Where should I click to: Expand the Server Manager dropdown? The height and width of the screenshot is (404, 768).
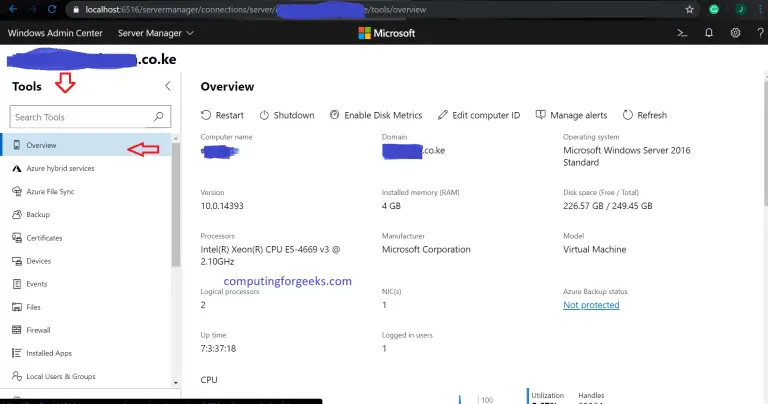coord(156,33)
